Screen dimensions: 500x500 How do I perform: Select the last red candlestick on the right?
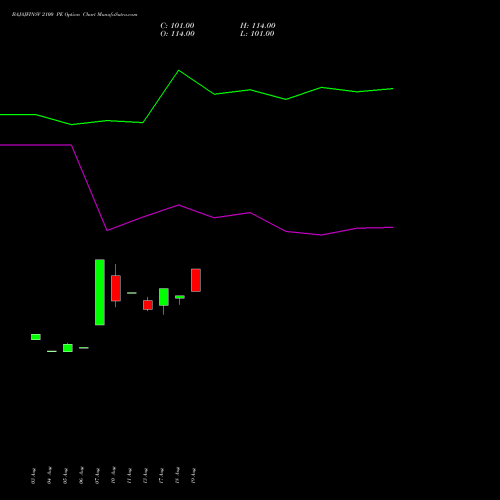196,280
